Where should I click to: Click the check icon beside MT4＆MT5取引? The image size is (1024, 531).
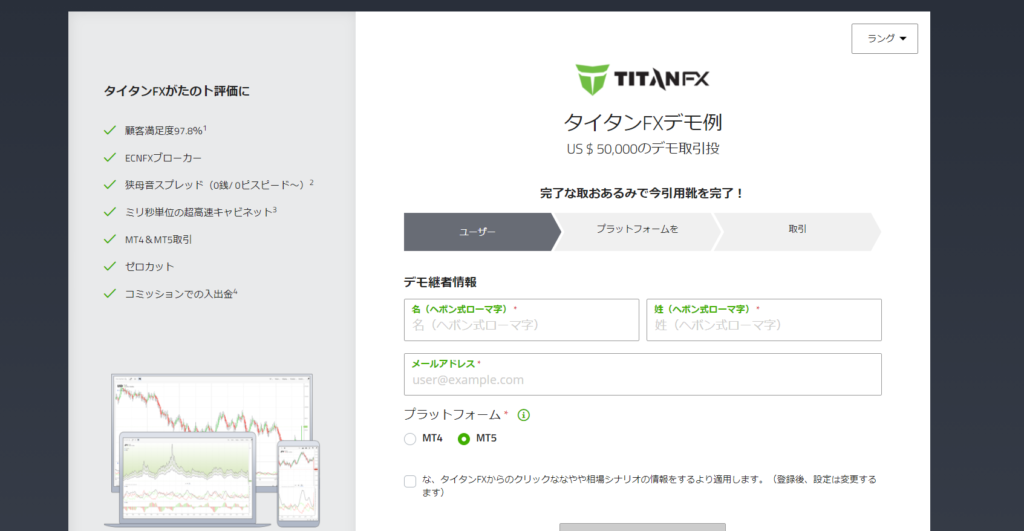tap(110, 239)
